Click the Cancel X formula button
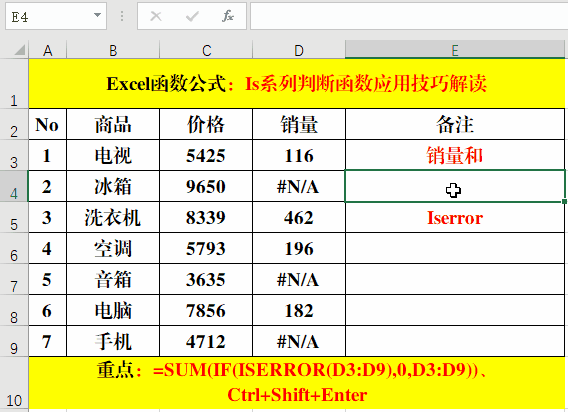Screen dimensions: 568x412 pos(156,16)
